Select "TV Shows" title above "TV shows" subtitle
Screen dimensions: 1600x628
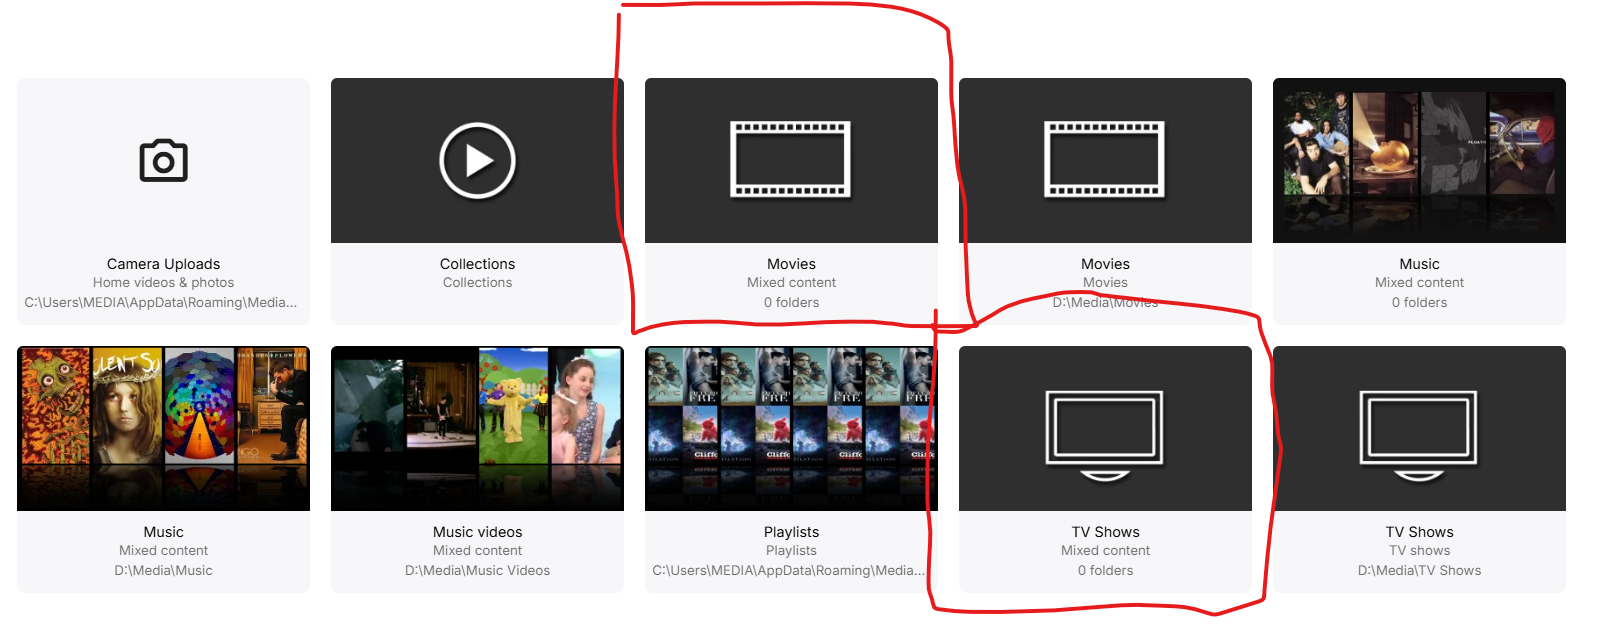(1419, 532)
